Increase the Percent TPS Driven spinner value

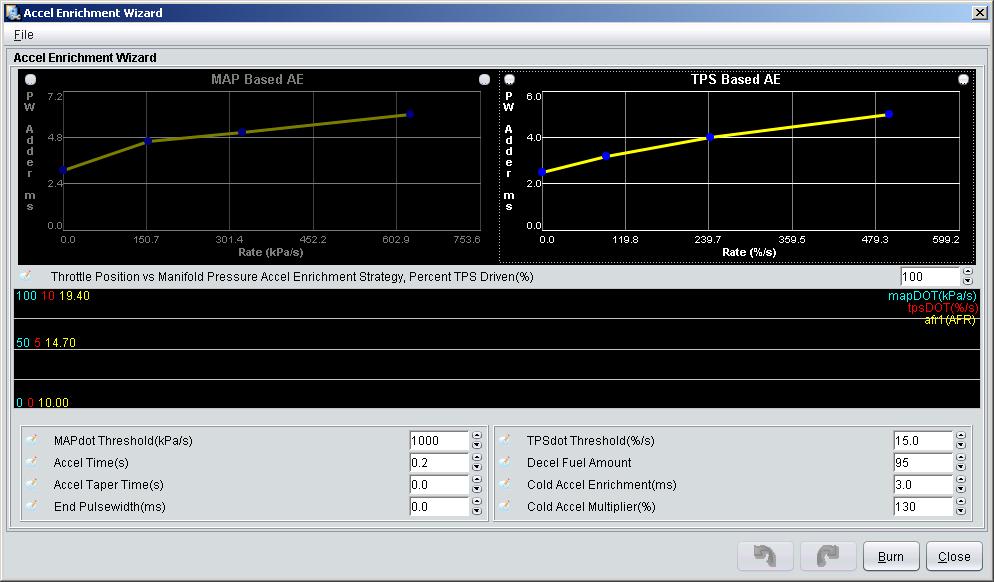click(967, 272)
